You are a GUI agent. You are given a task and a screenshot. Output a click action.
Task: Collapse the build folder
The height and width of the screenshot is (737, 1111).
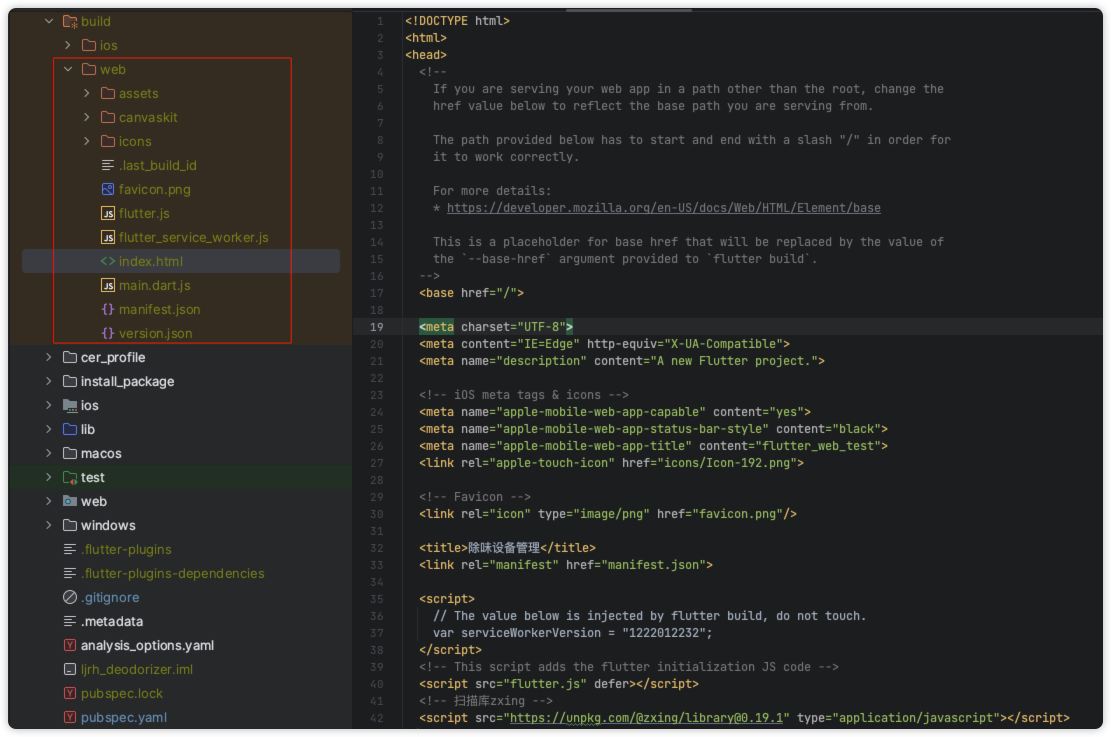(x=49, y=21)
